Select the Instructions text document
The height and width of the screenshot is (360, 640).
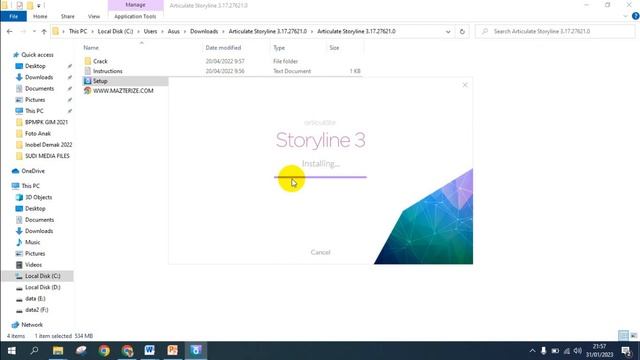(107, 71)
